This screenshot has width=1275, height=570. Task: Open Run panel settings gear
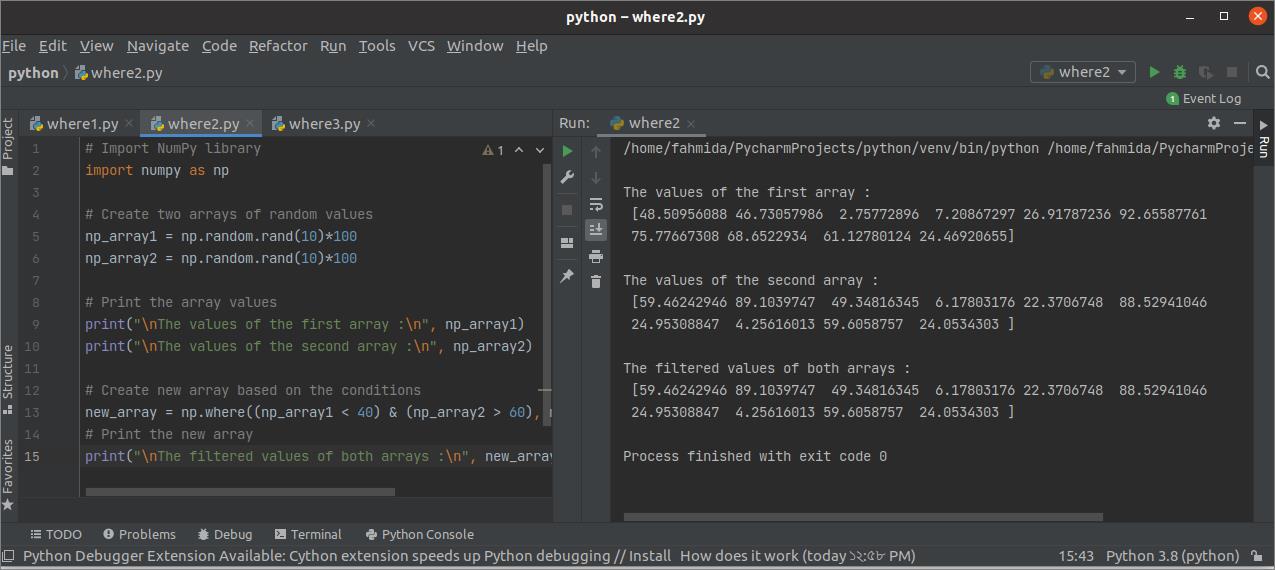(1214, 123)
